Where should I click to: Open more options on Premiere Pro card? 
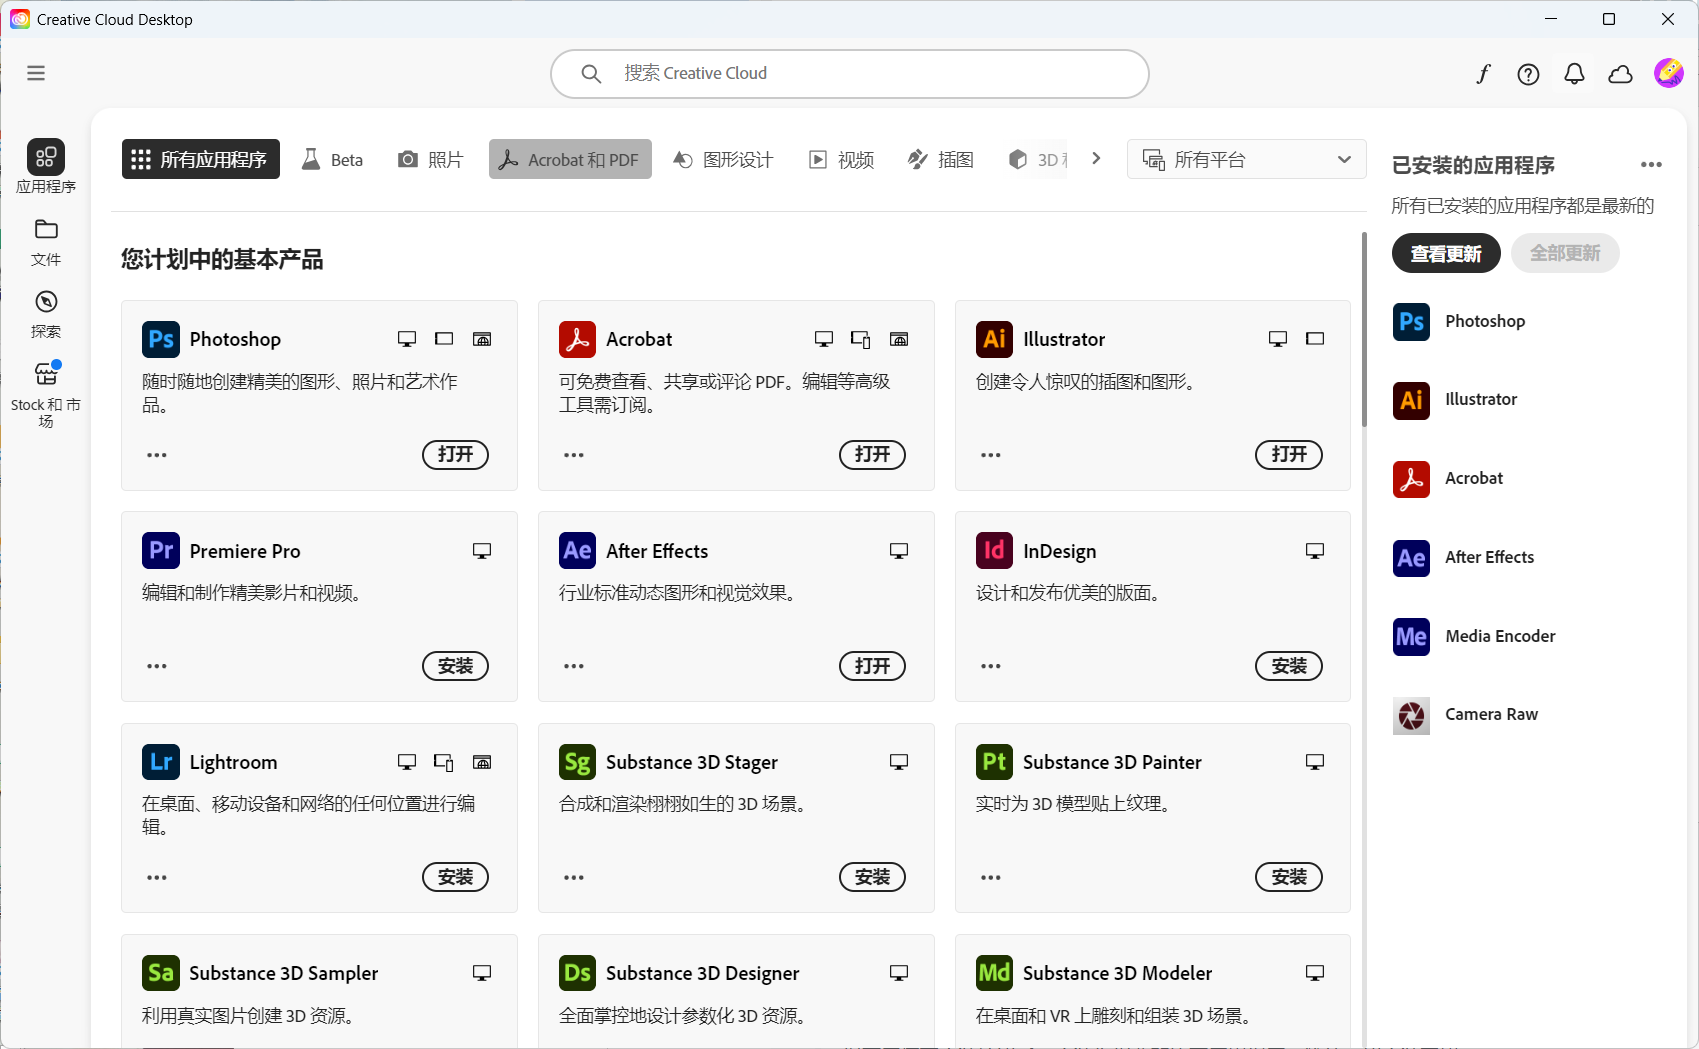[157, 666]
